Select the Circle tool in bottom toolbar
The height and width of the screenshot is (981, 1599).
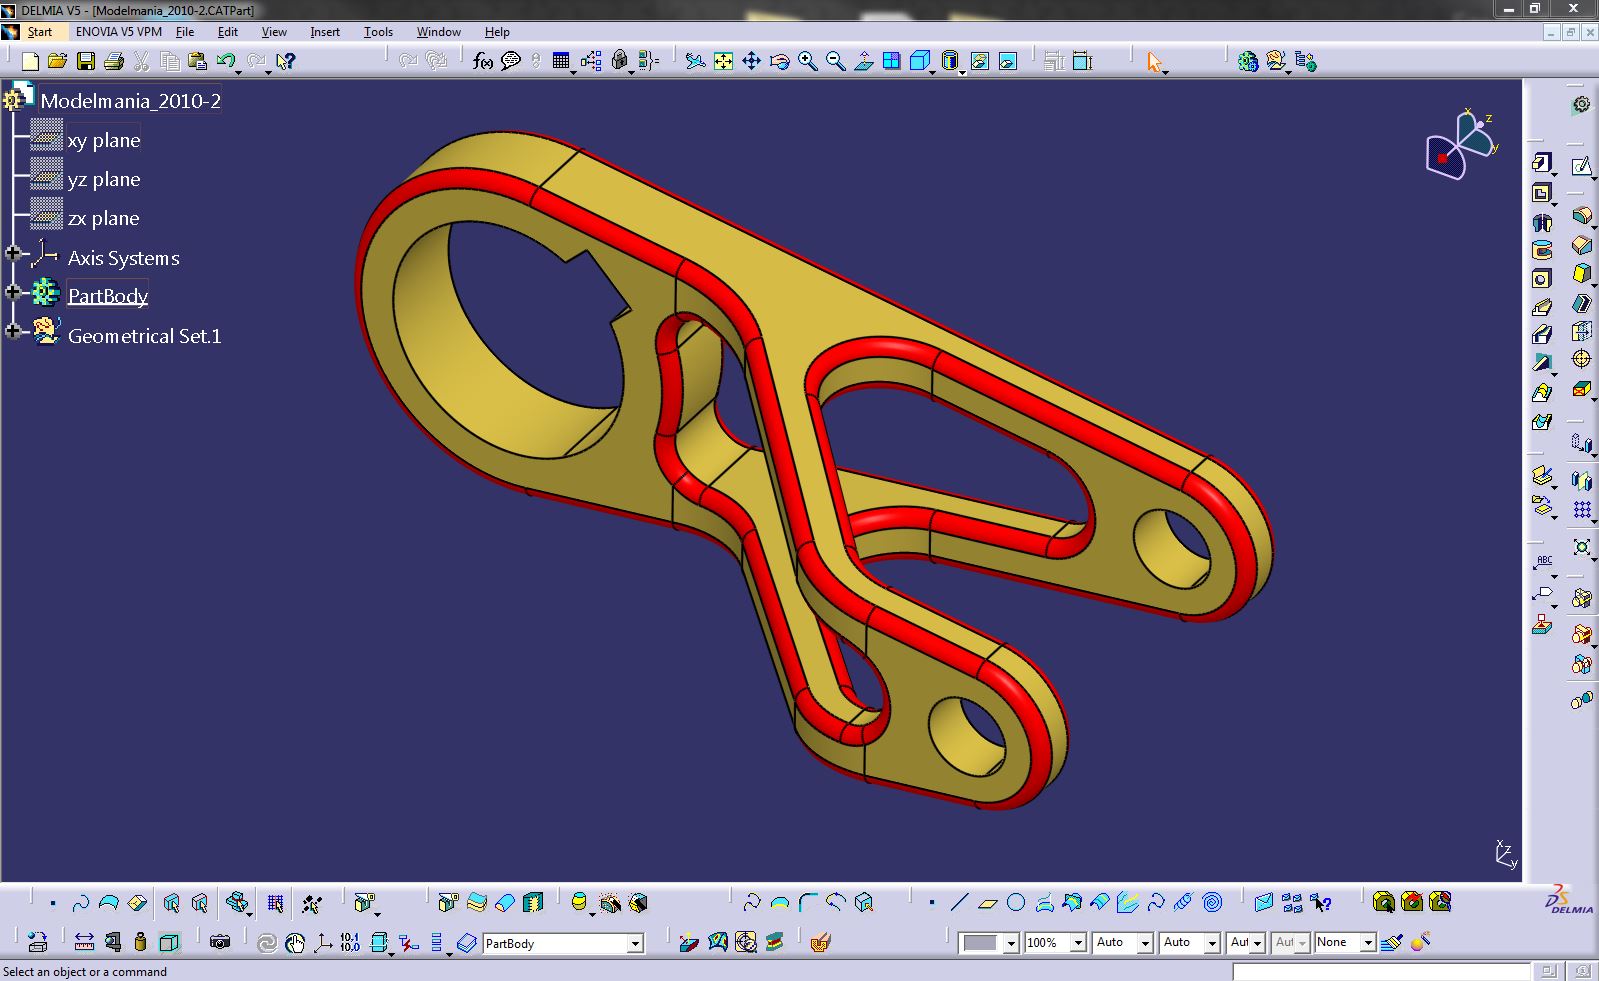click(1016, 903)
